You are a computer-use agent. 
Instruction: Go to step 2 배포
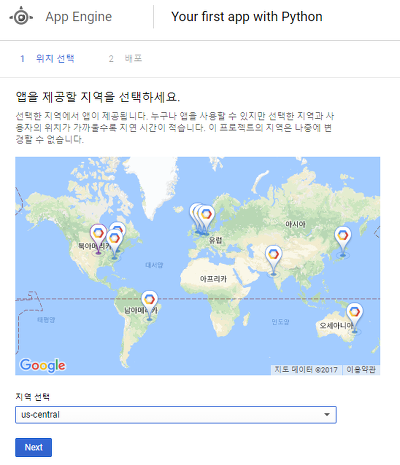coord(125,59)
